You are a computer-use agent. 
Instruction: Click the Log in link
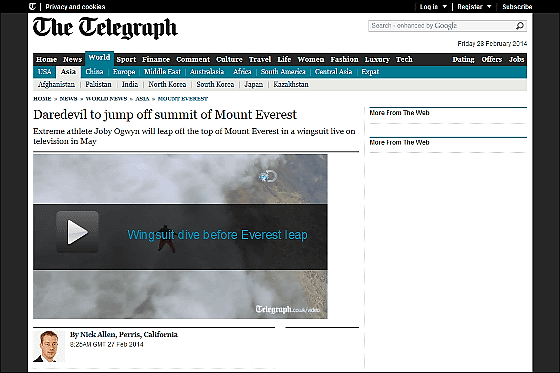coord(429,6)
